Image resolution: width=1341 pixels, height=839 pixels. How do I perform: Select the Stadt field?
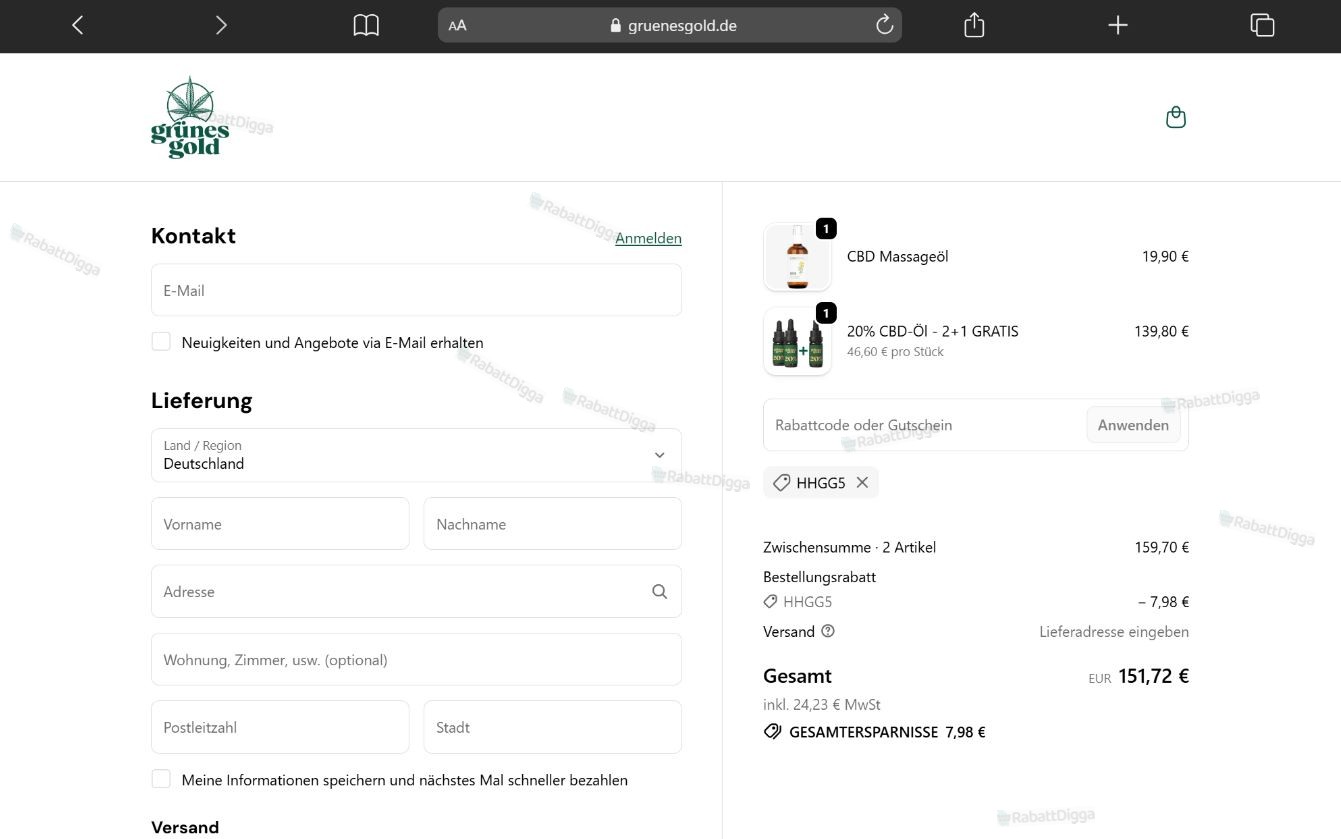tap(552, 728)
